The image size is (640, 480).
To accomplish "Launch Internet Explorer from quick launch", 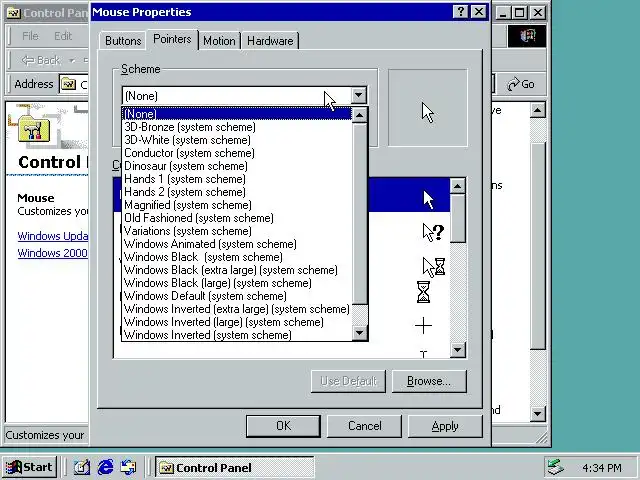I will point(105,467).
